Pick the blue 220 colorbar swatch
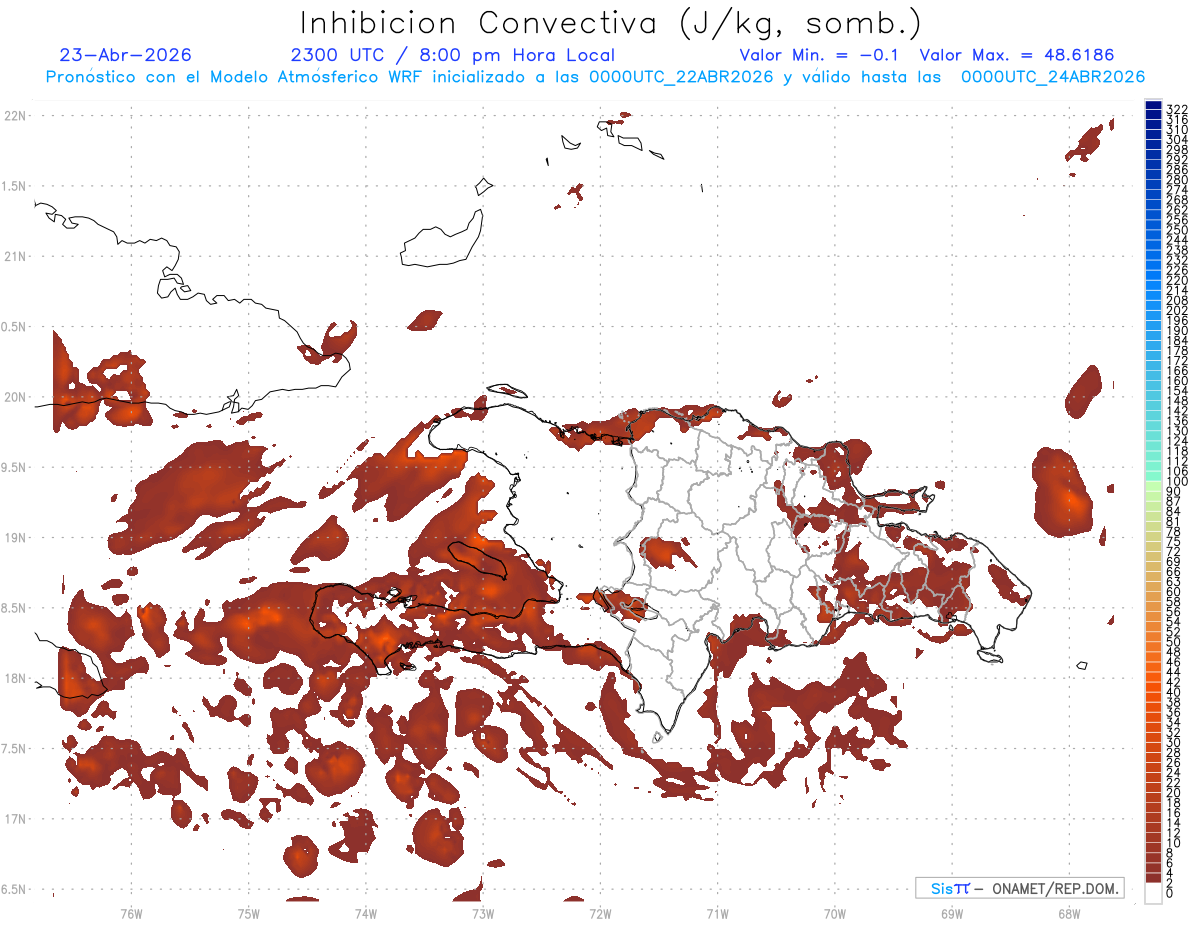Viewport: 1200px width, 927px height. (1153, 282)
